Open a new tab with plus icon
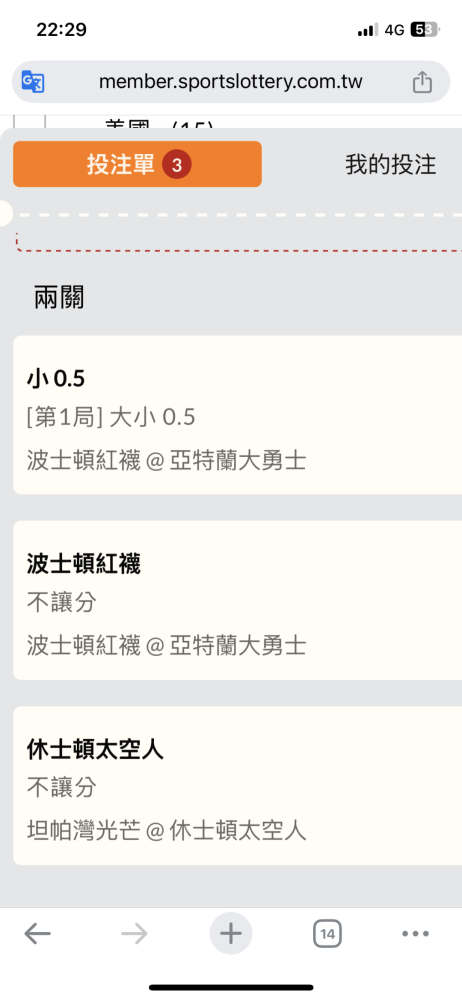 pyautogui.click(x=231, y=934)
